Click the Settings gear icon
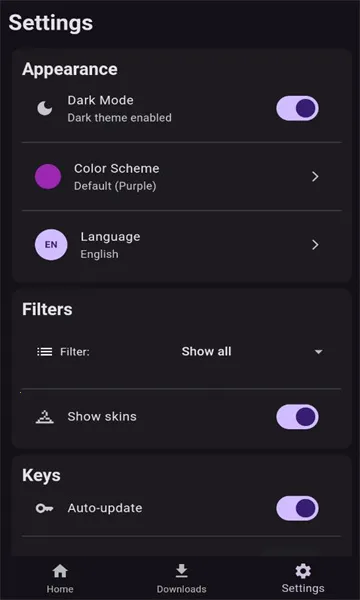 tap(303, 571)
